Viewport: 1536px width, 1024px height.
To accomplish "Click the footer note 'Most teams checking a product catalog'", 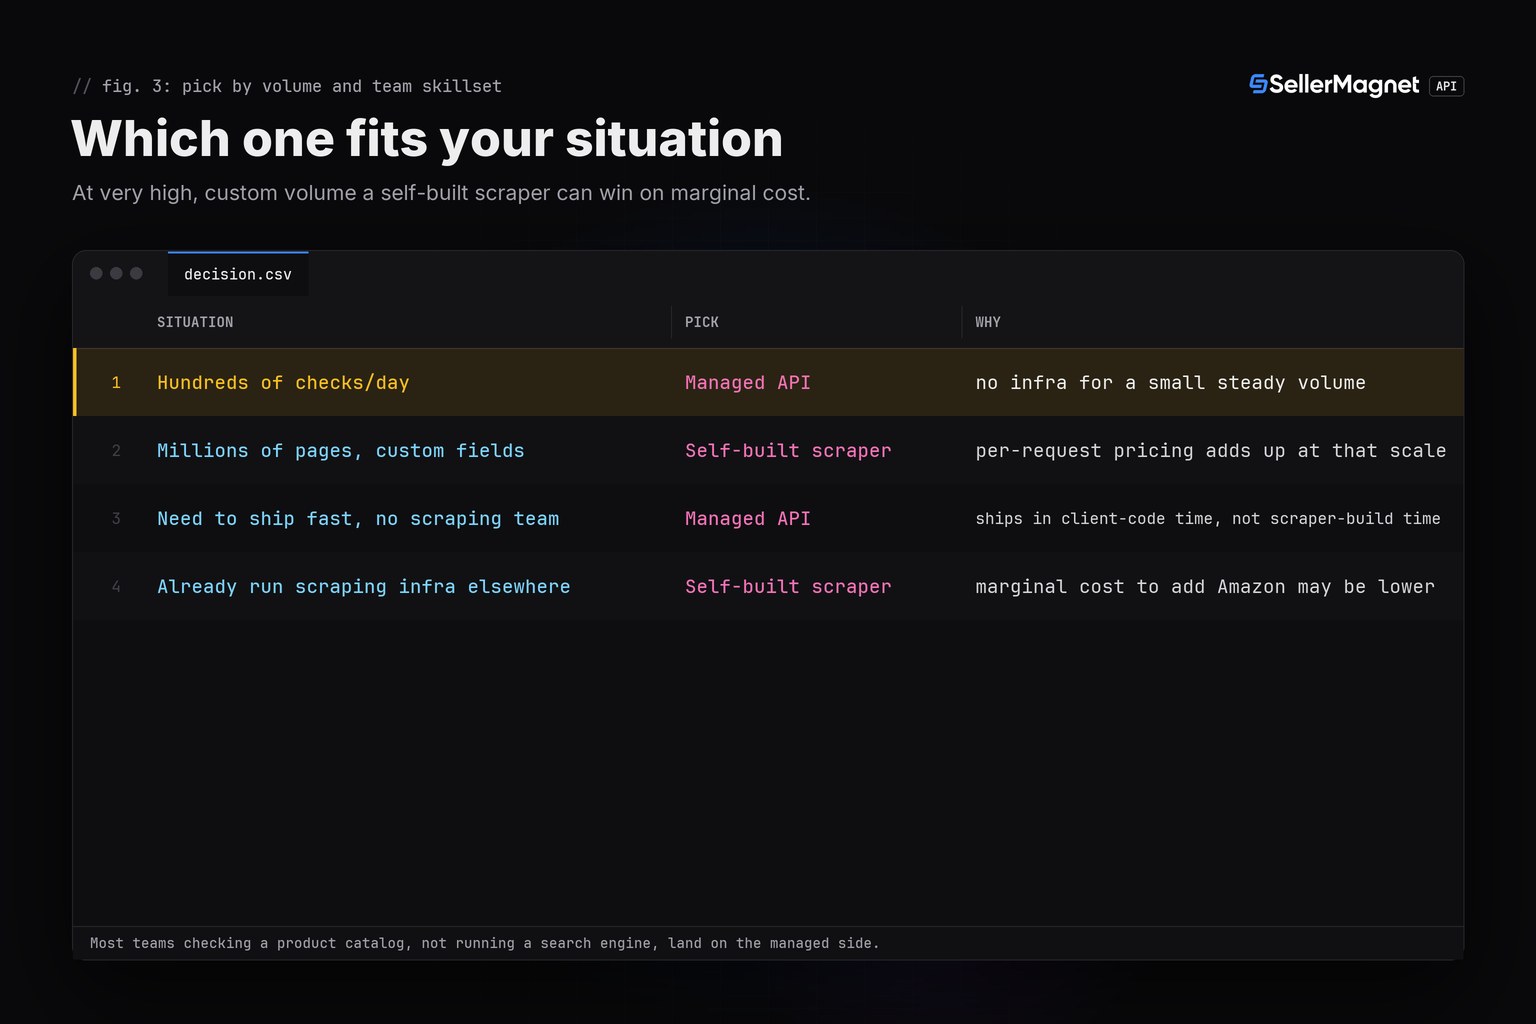I will tap(485, 943).
